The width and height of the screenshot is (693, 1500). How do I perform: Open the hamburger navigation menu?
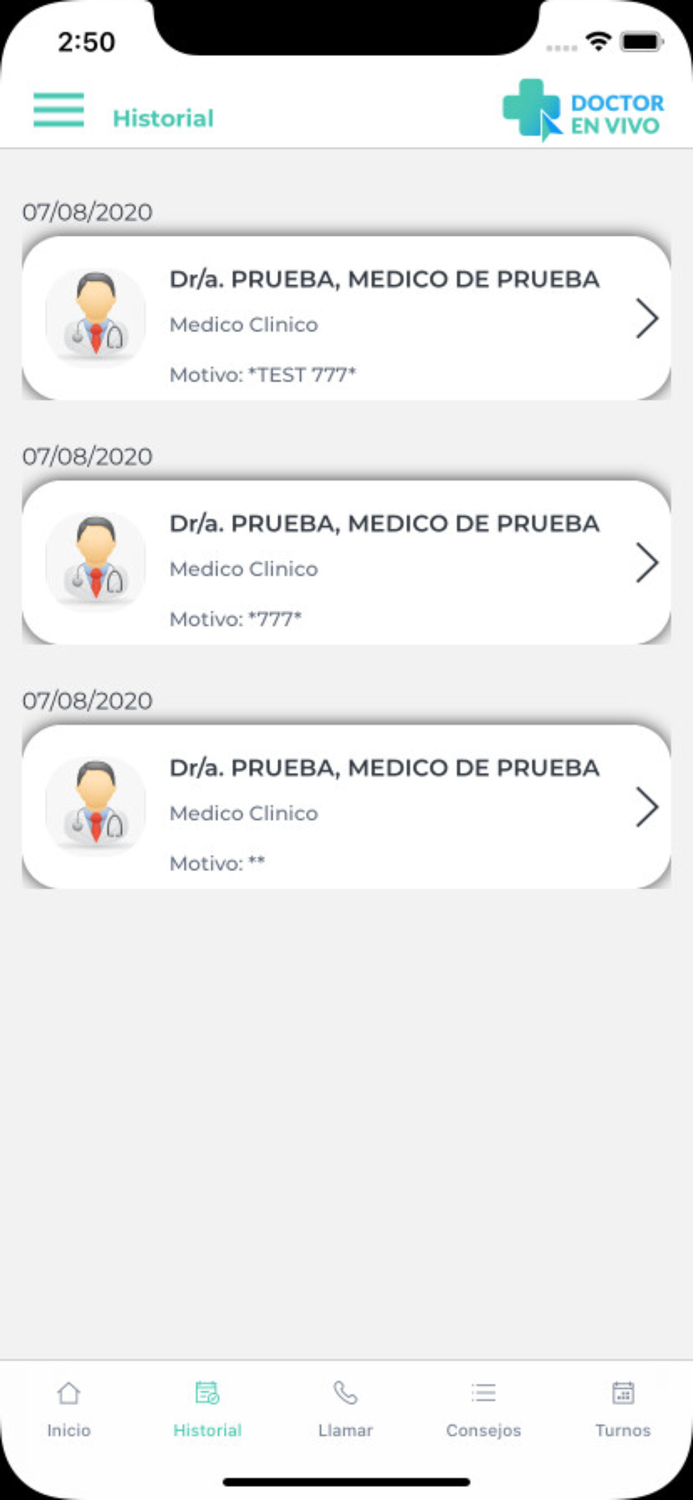click(x=58, y=110)
